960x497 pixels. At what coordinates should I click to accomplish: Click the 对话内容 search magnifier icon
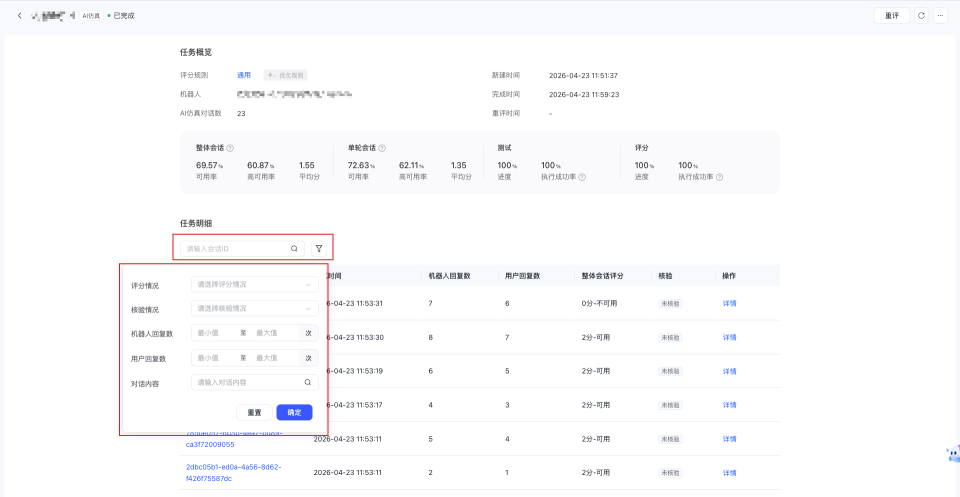click(x=308, y=383)
